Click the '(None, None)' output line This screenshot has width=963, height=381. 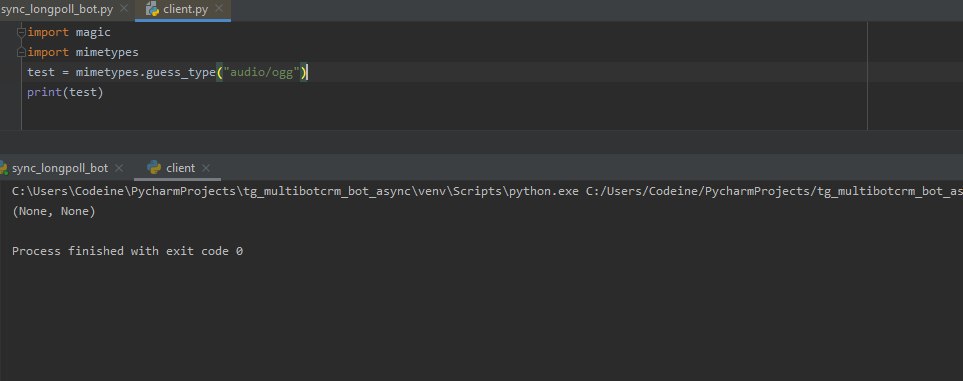pos(53,211)
